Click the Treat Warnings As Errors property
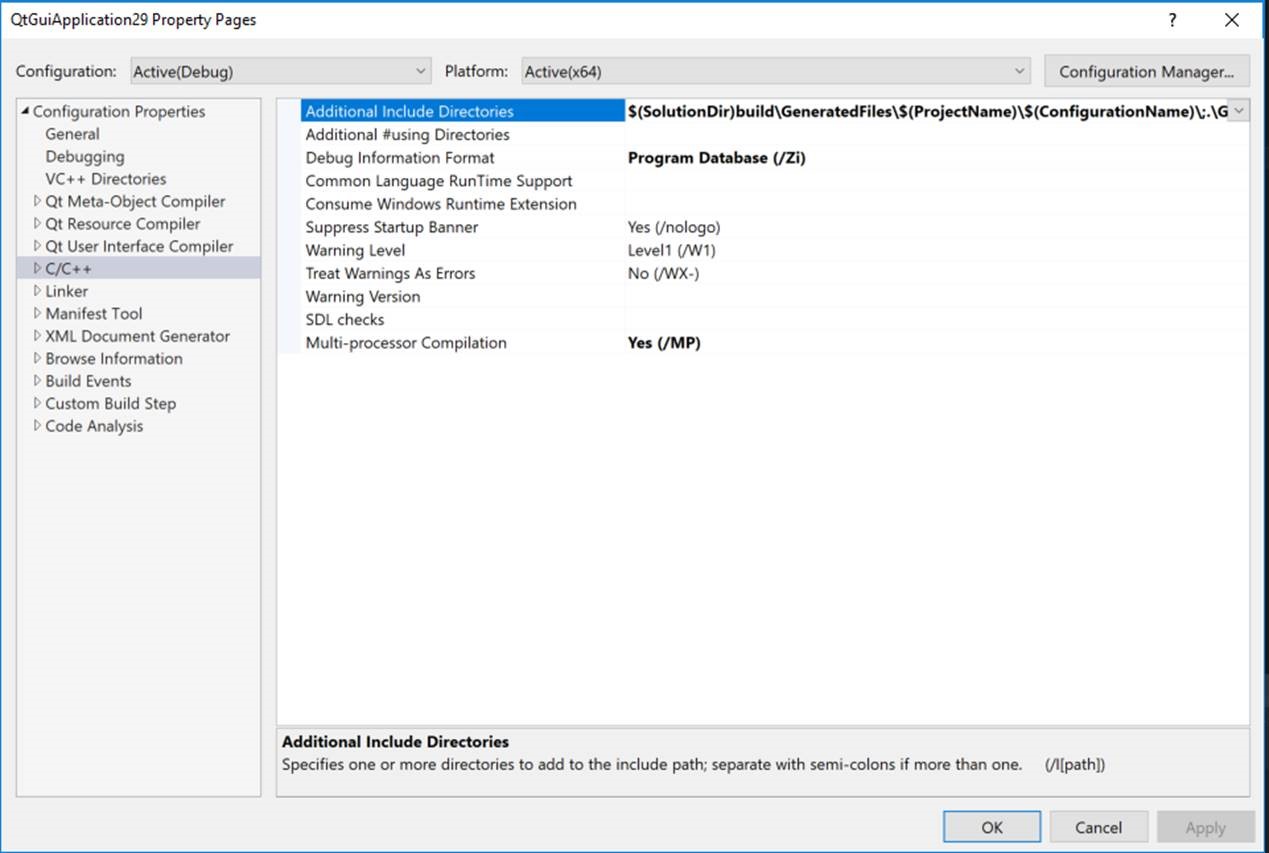Viewport: 1269px width, 853px height. click(x=390, y=273)
